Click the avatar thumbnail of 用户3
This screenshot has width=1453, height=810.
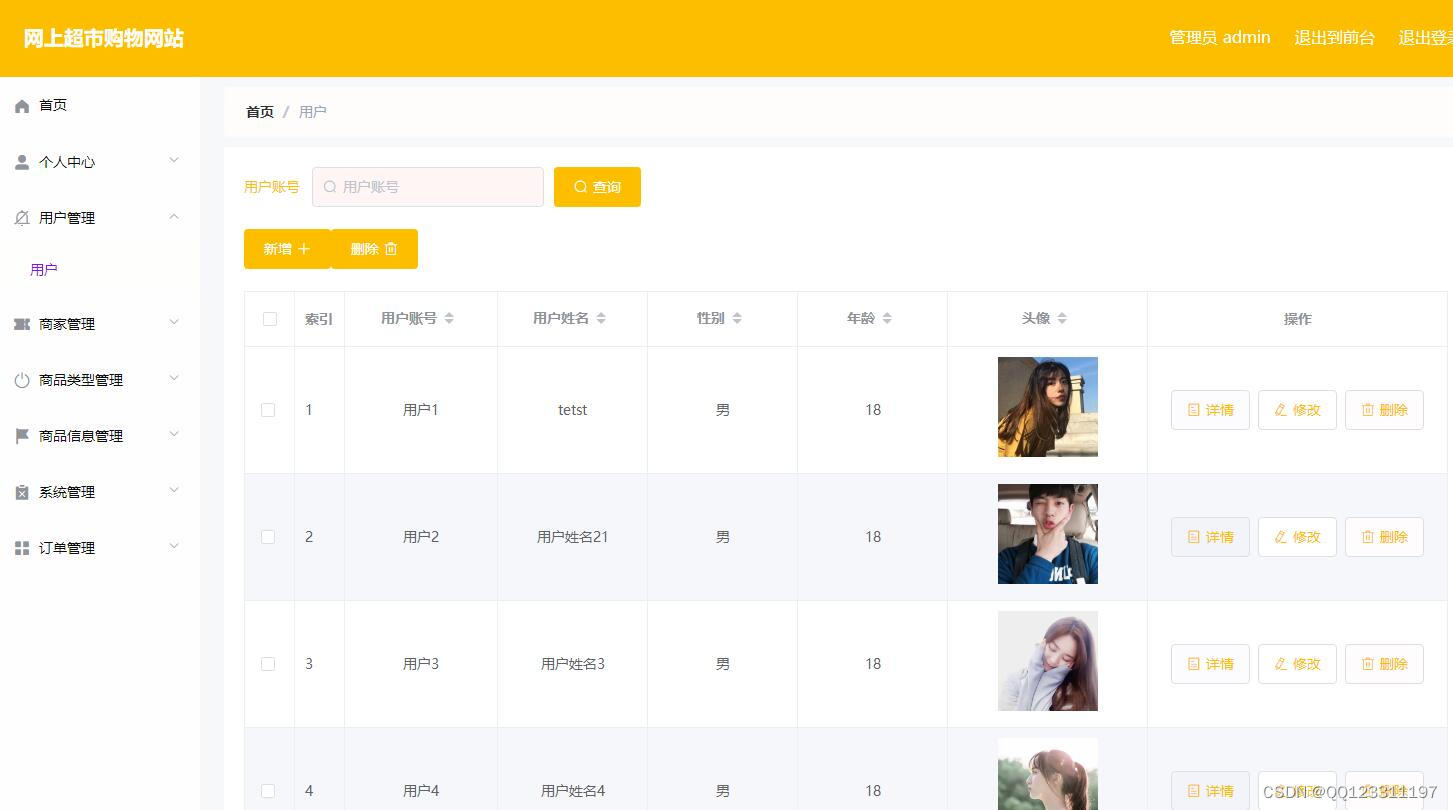(1048, 661)
